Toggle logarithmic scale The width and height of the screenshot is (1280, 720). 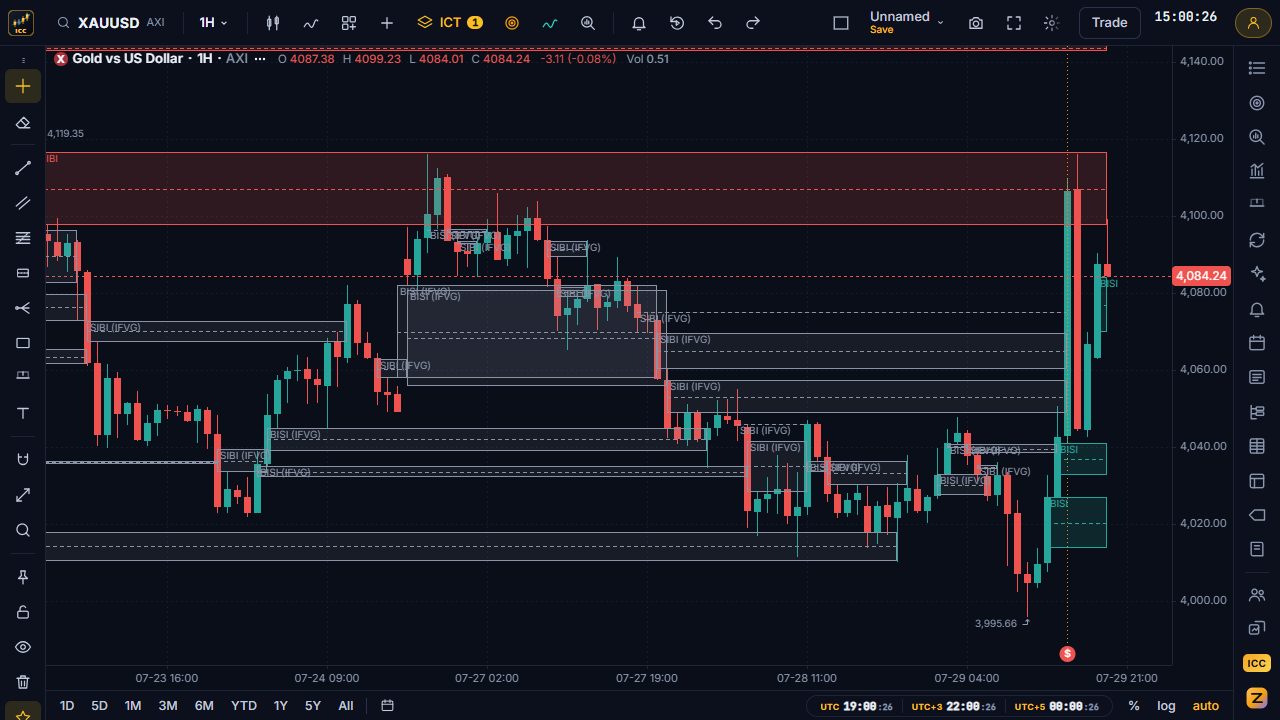[1166, 705]
